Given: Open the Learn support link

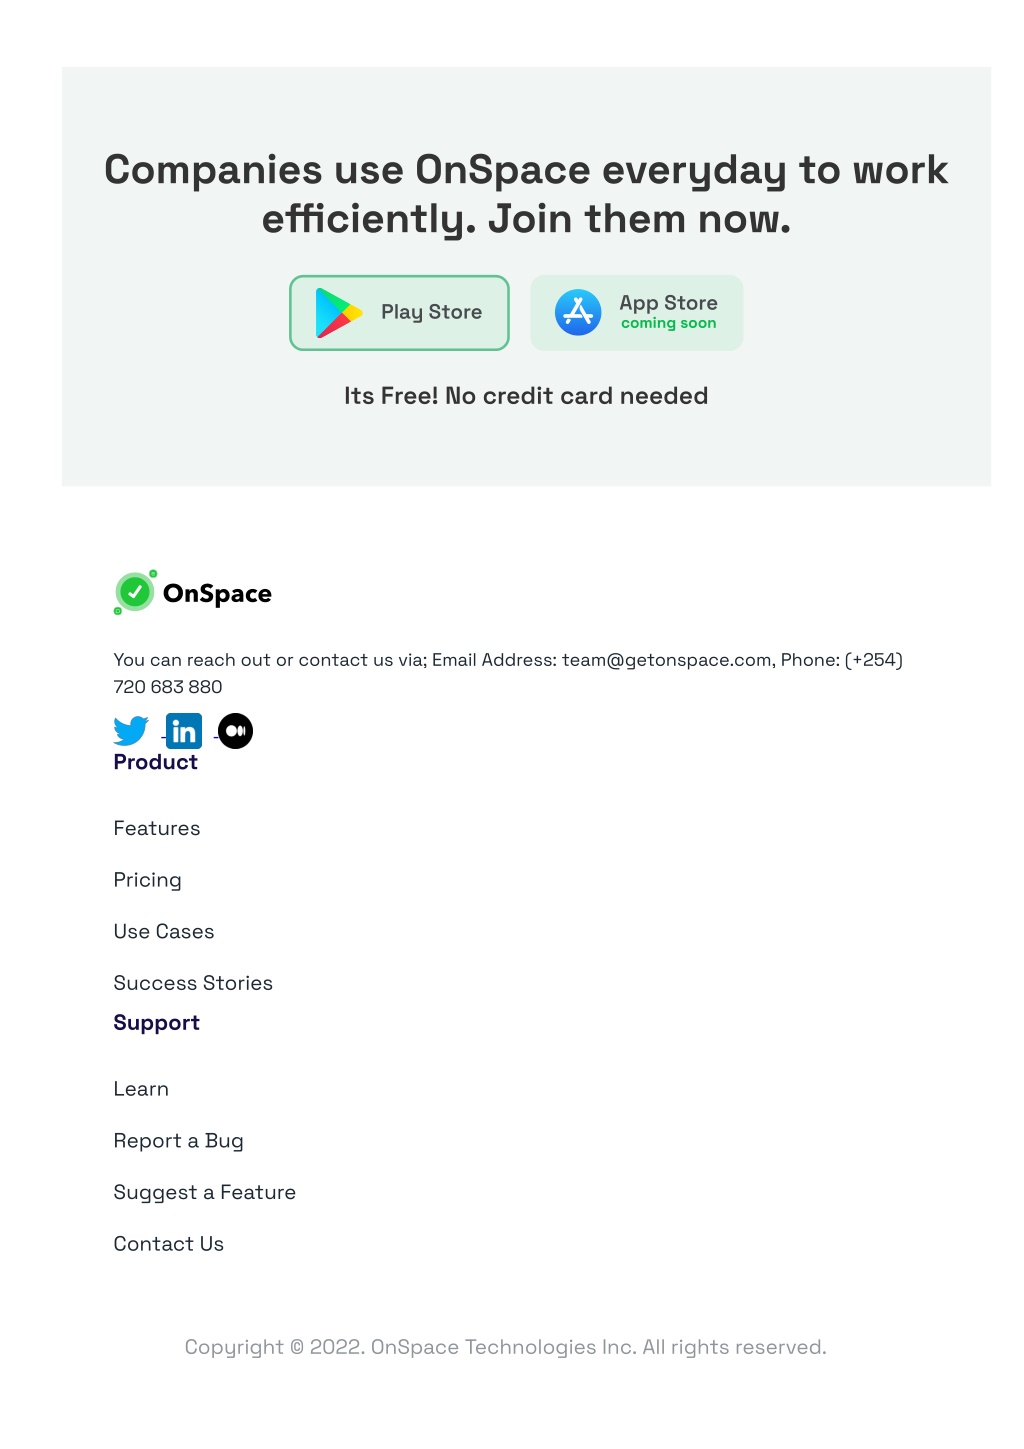Looking at the screenshot, I should tap(141, 1090).
